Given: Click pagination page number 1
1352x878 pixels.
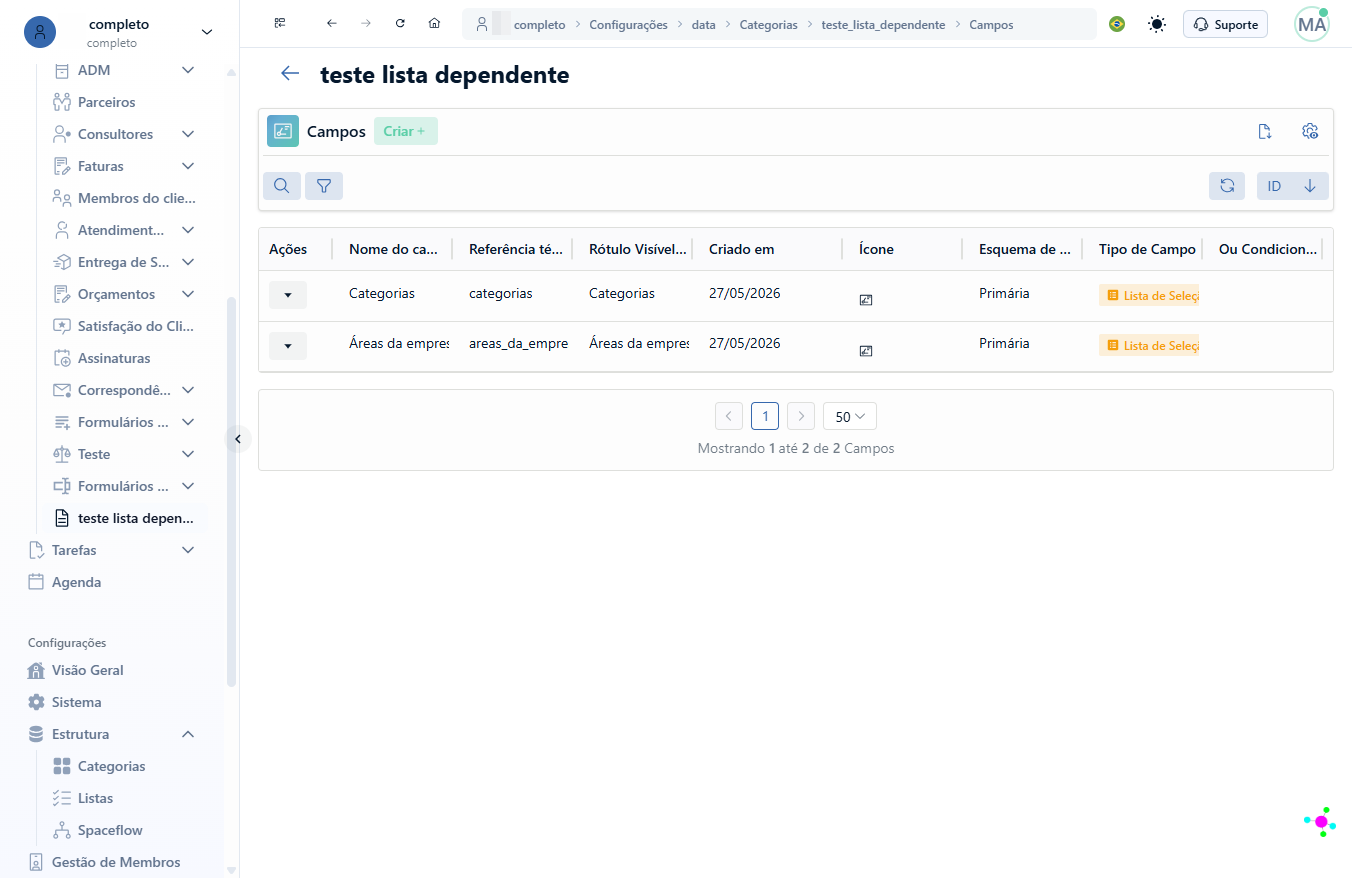Looking at the screenshot, I should click(x=765, y=416).
